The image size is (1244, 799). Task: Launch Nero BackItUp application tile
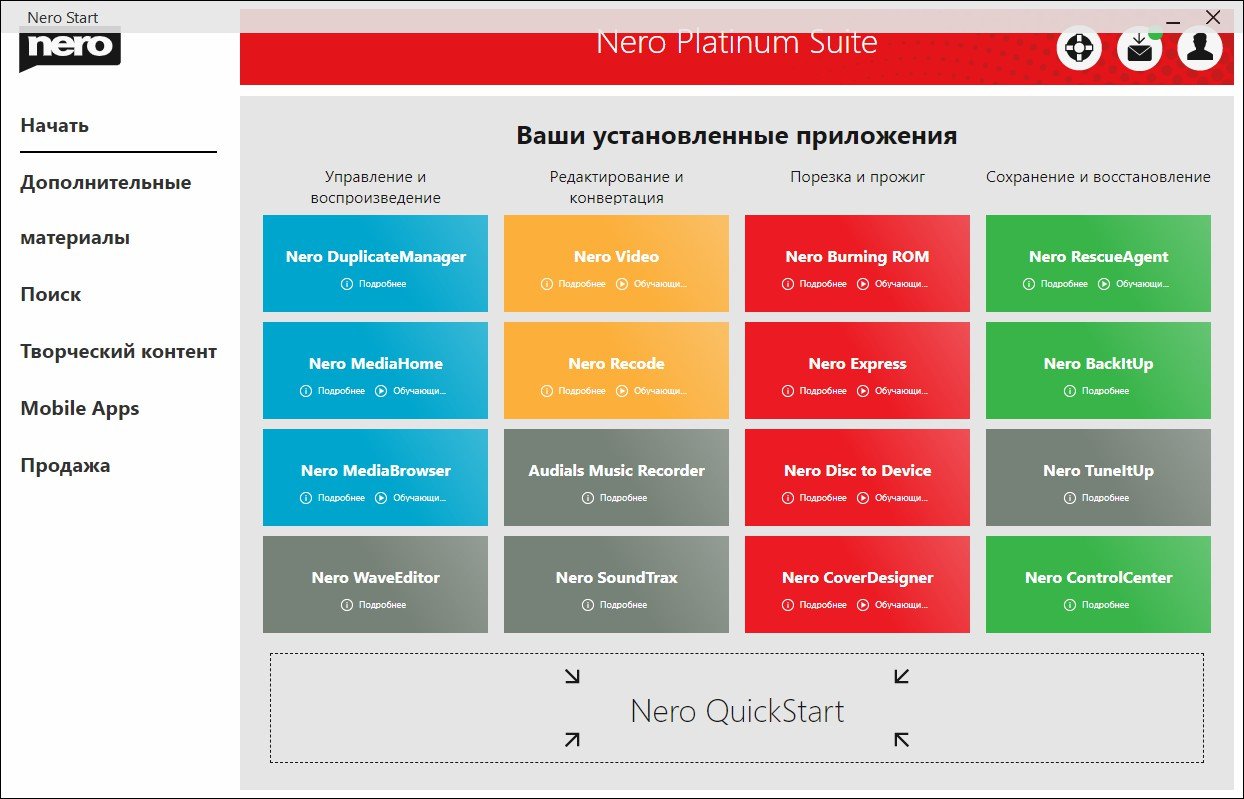coord(1098,363)
